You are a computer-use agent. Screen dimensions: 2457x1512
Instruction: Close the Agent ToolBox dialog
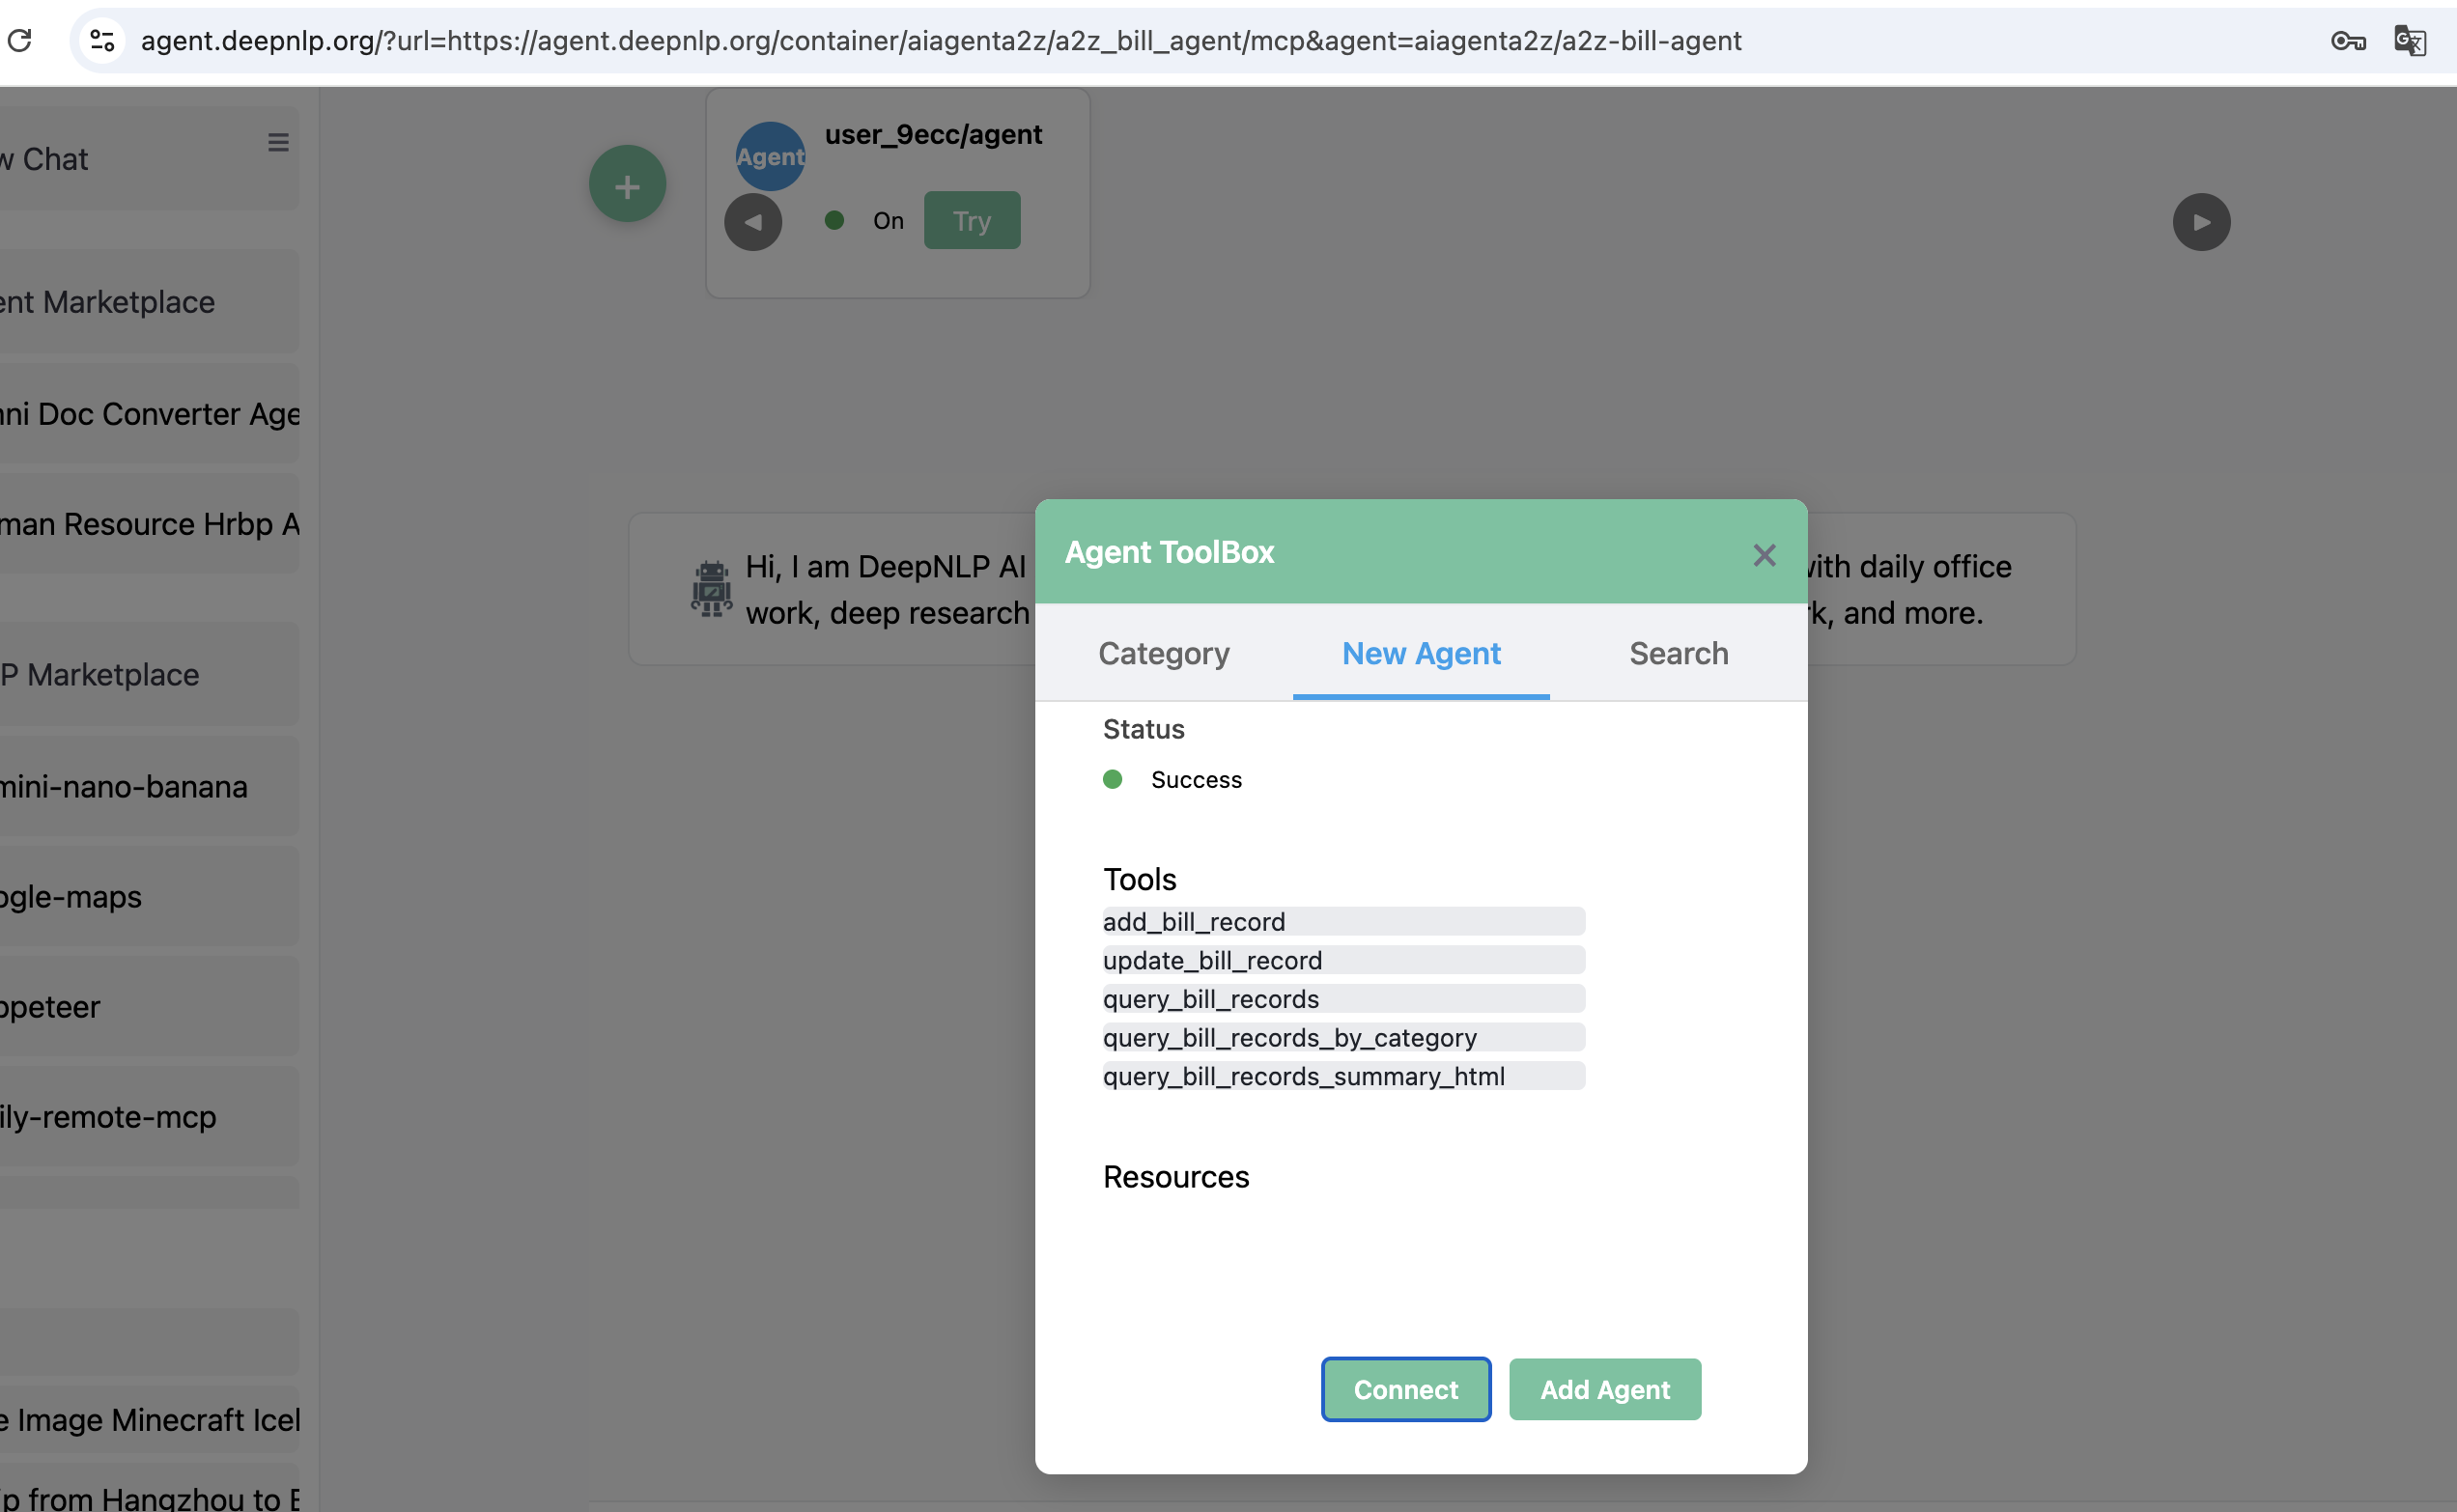1764,555
